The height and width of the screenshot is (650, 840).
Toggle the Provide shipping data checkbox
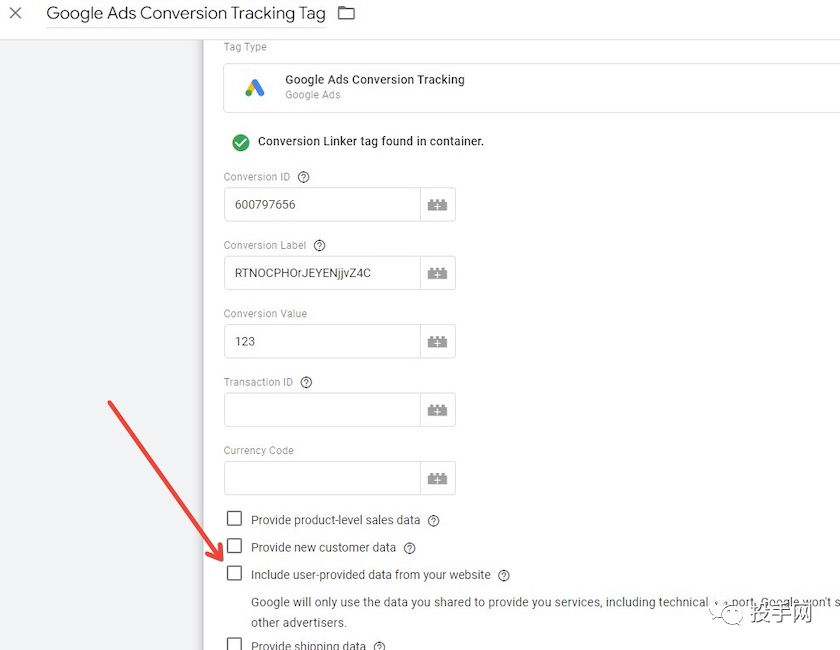coord(234,645)
